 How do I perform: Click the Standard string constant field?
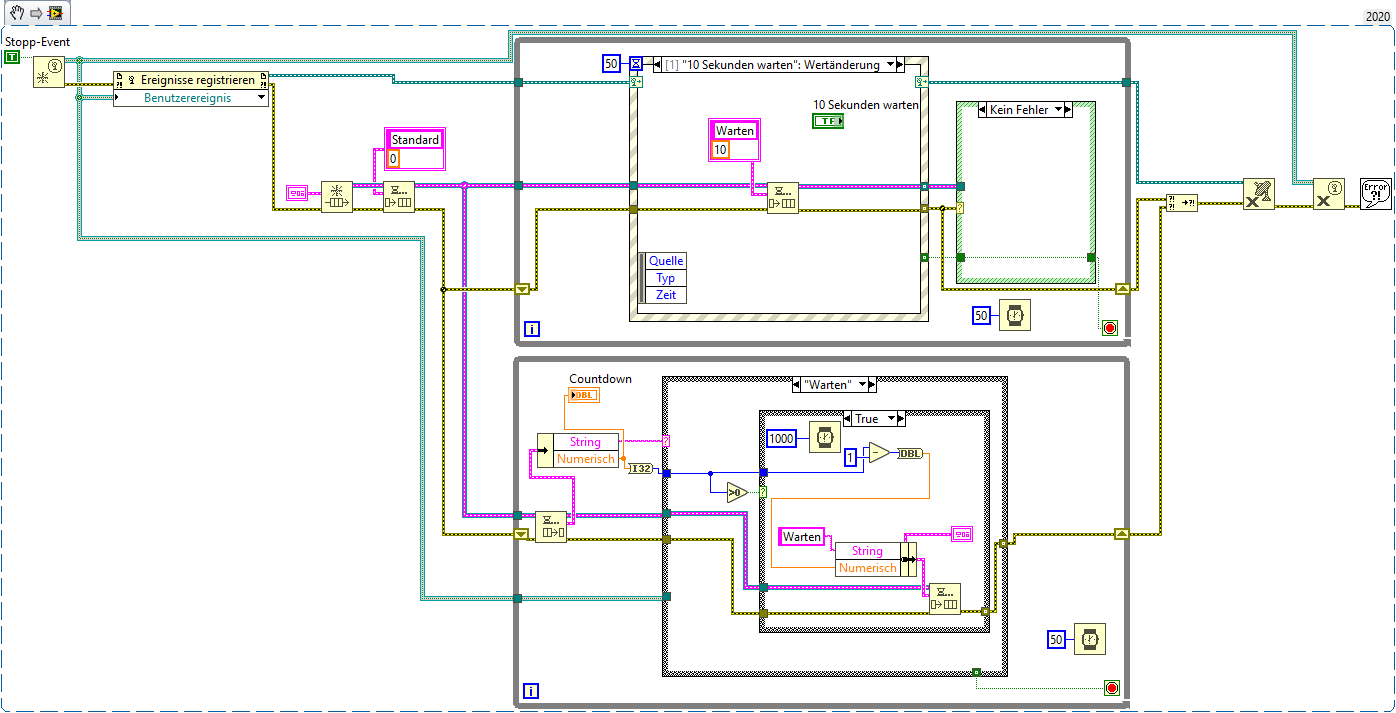click(414, 140)
